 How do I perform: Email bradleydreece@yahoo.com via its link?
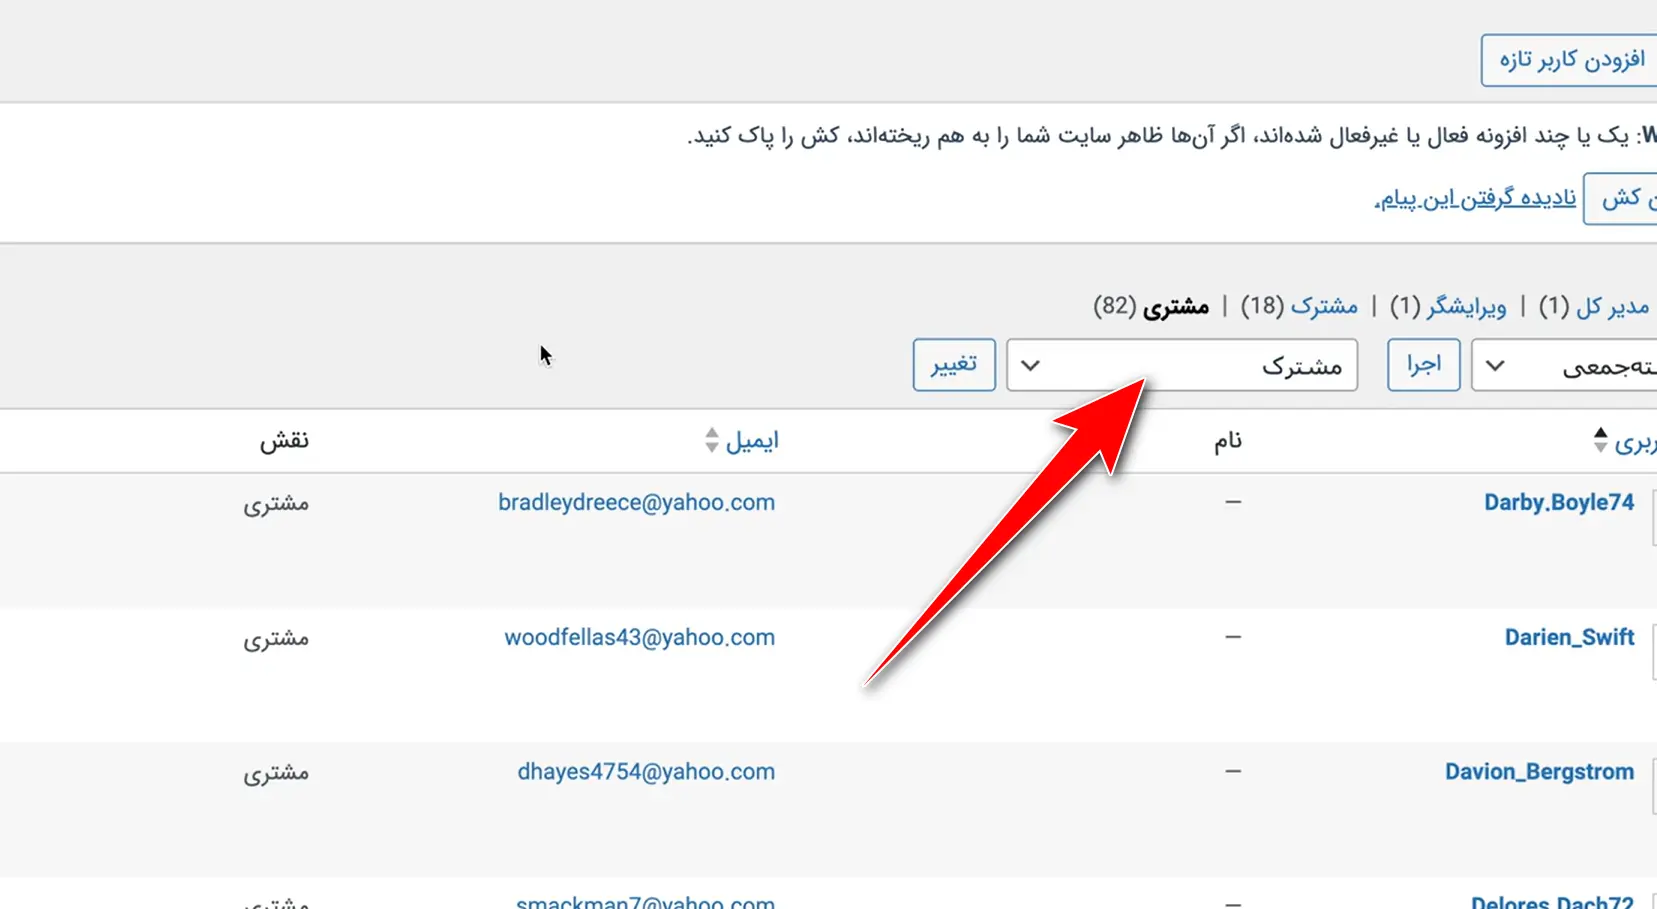636,502
